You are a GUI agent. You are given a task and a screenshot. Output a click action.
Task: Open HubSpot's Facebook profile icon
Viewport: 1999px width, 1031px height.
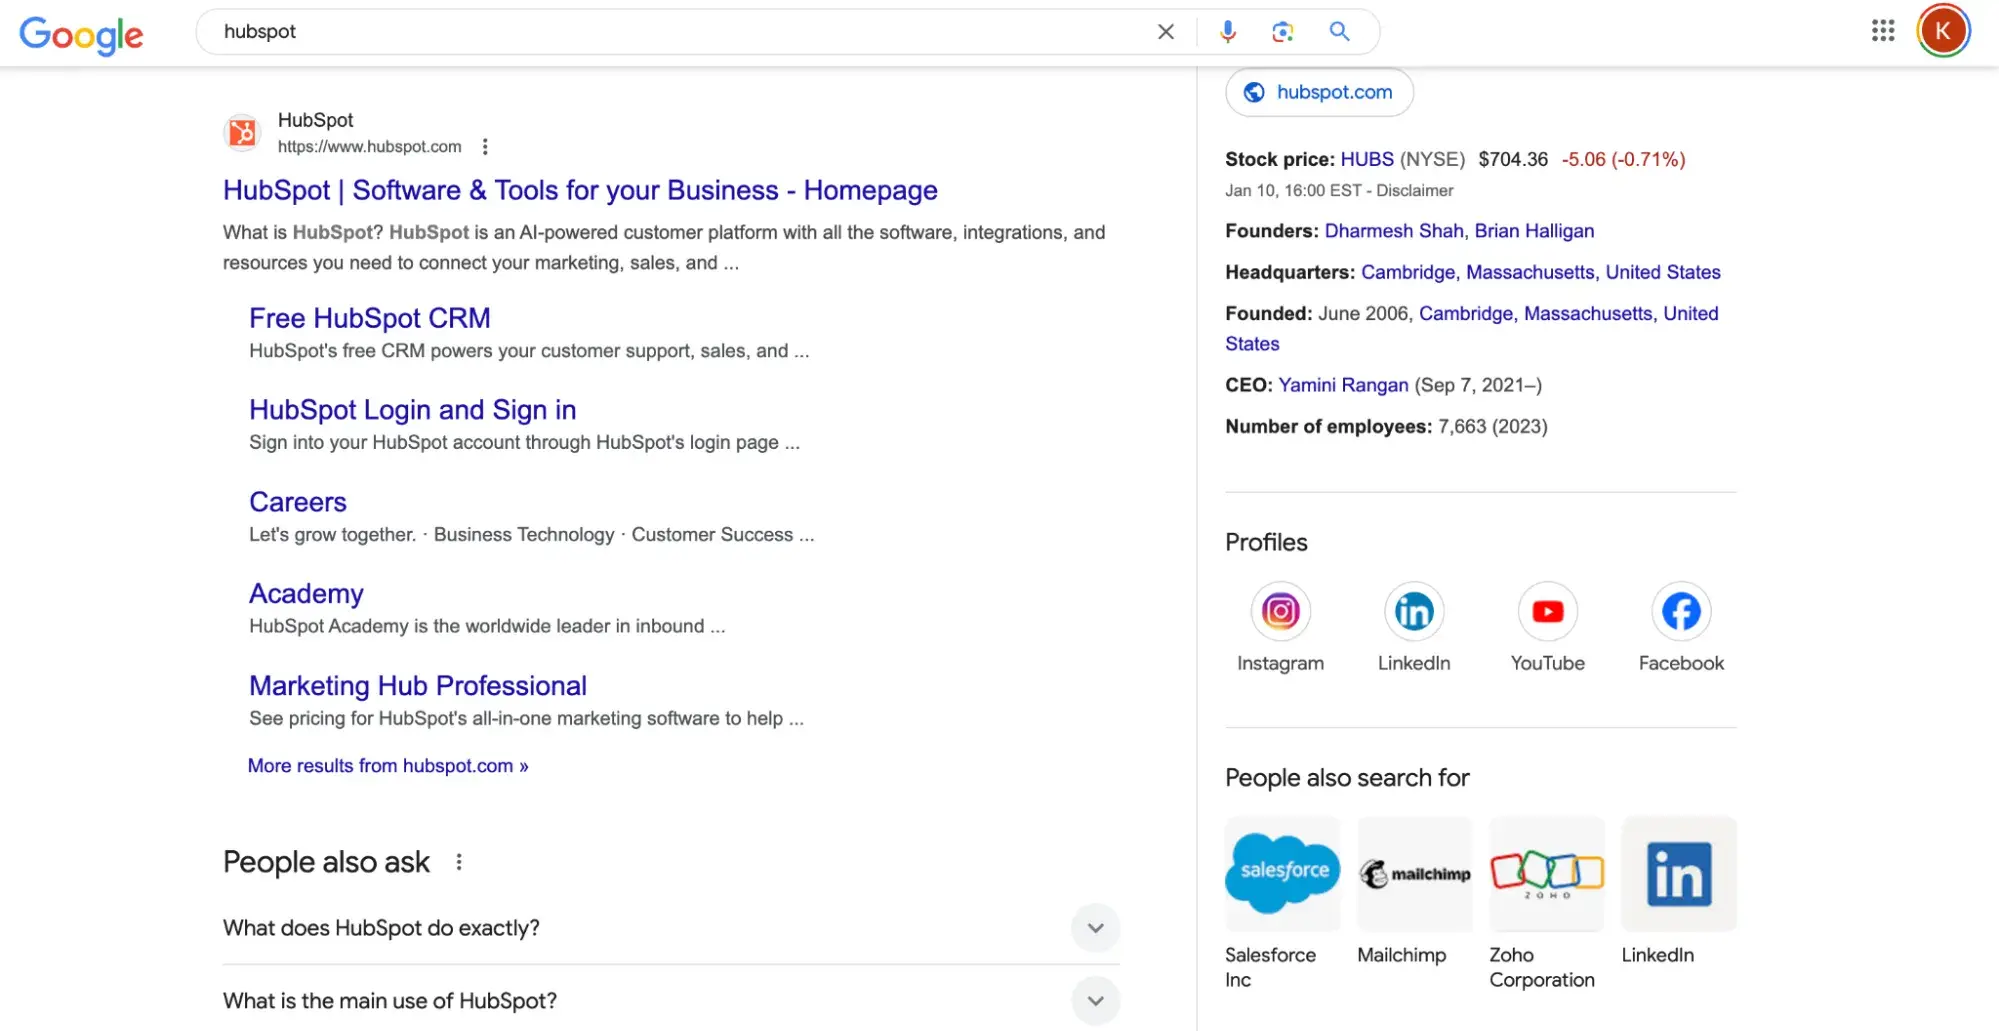tap(1680, 611)
